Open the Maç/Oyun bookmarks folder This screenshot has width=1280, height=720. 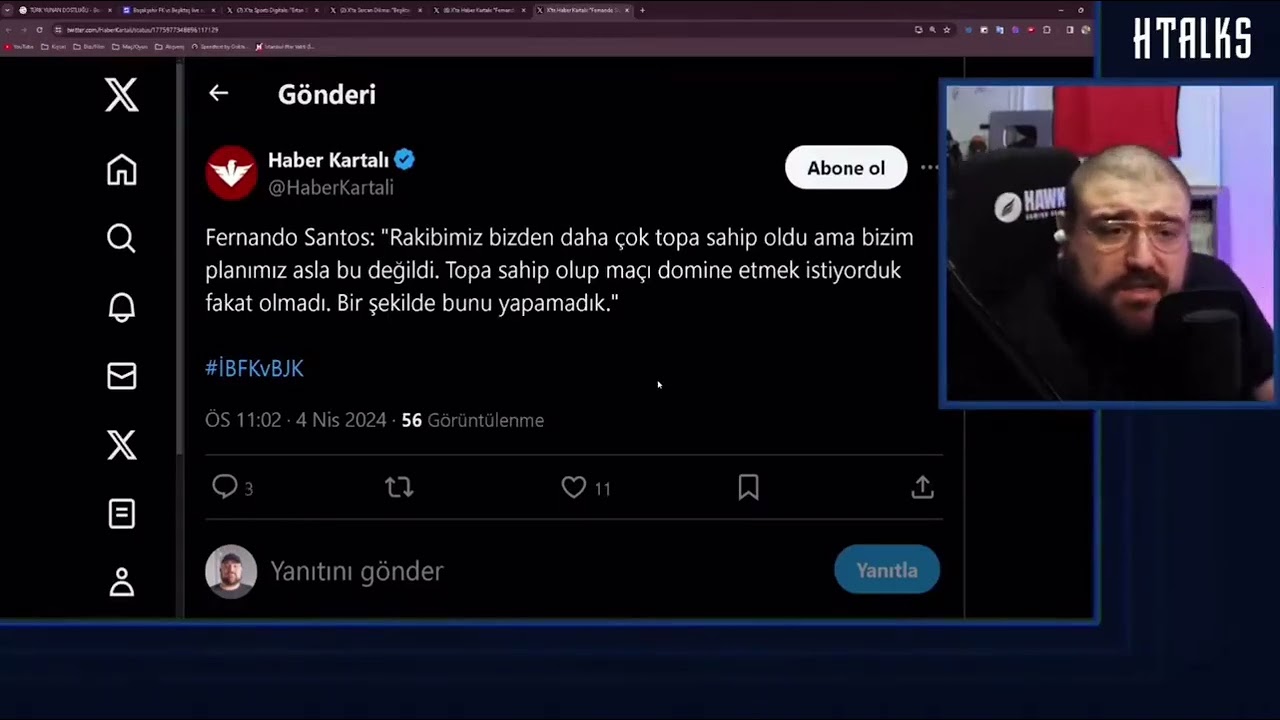tap(130, 47)
